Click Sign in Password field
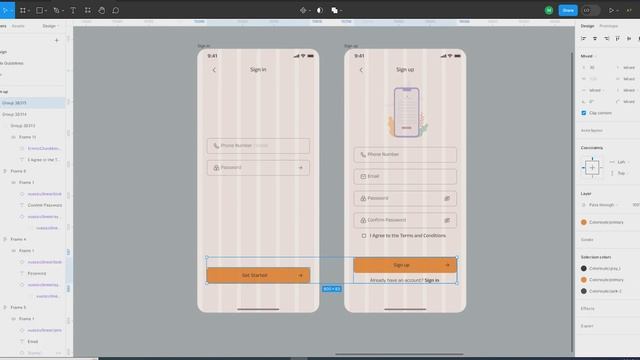This screenshot has width=640, height=360. click(258, 168)
